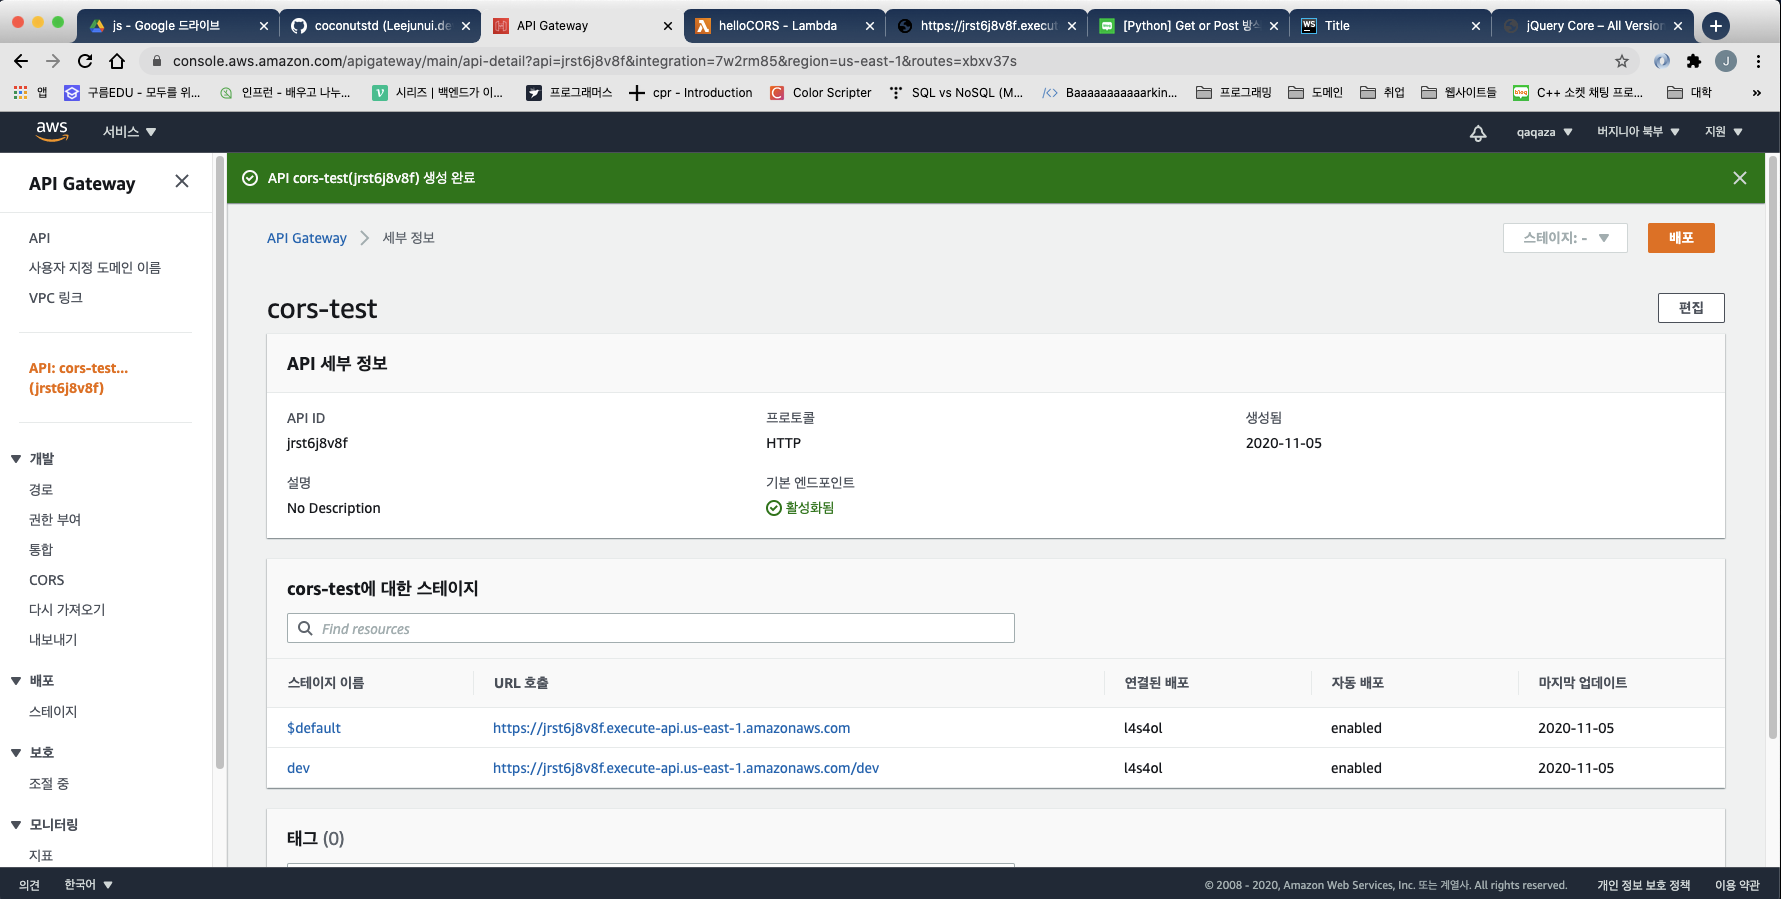Click the browser forward arrow
The height and width of the screenshot is (899, 1781).
click(x=53, y=61)
